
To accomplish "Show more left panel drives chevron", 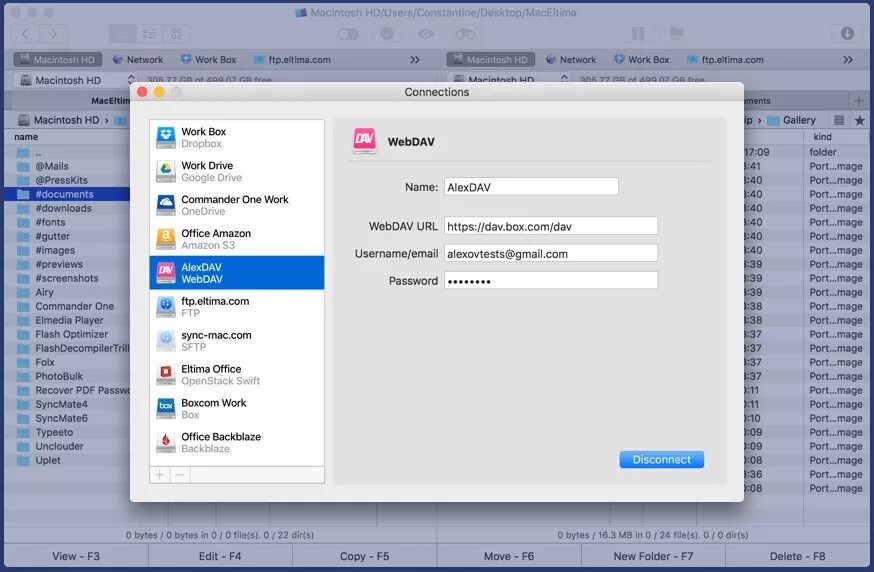I will tap(415, 60).
